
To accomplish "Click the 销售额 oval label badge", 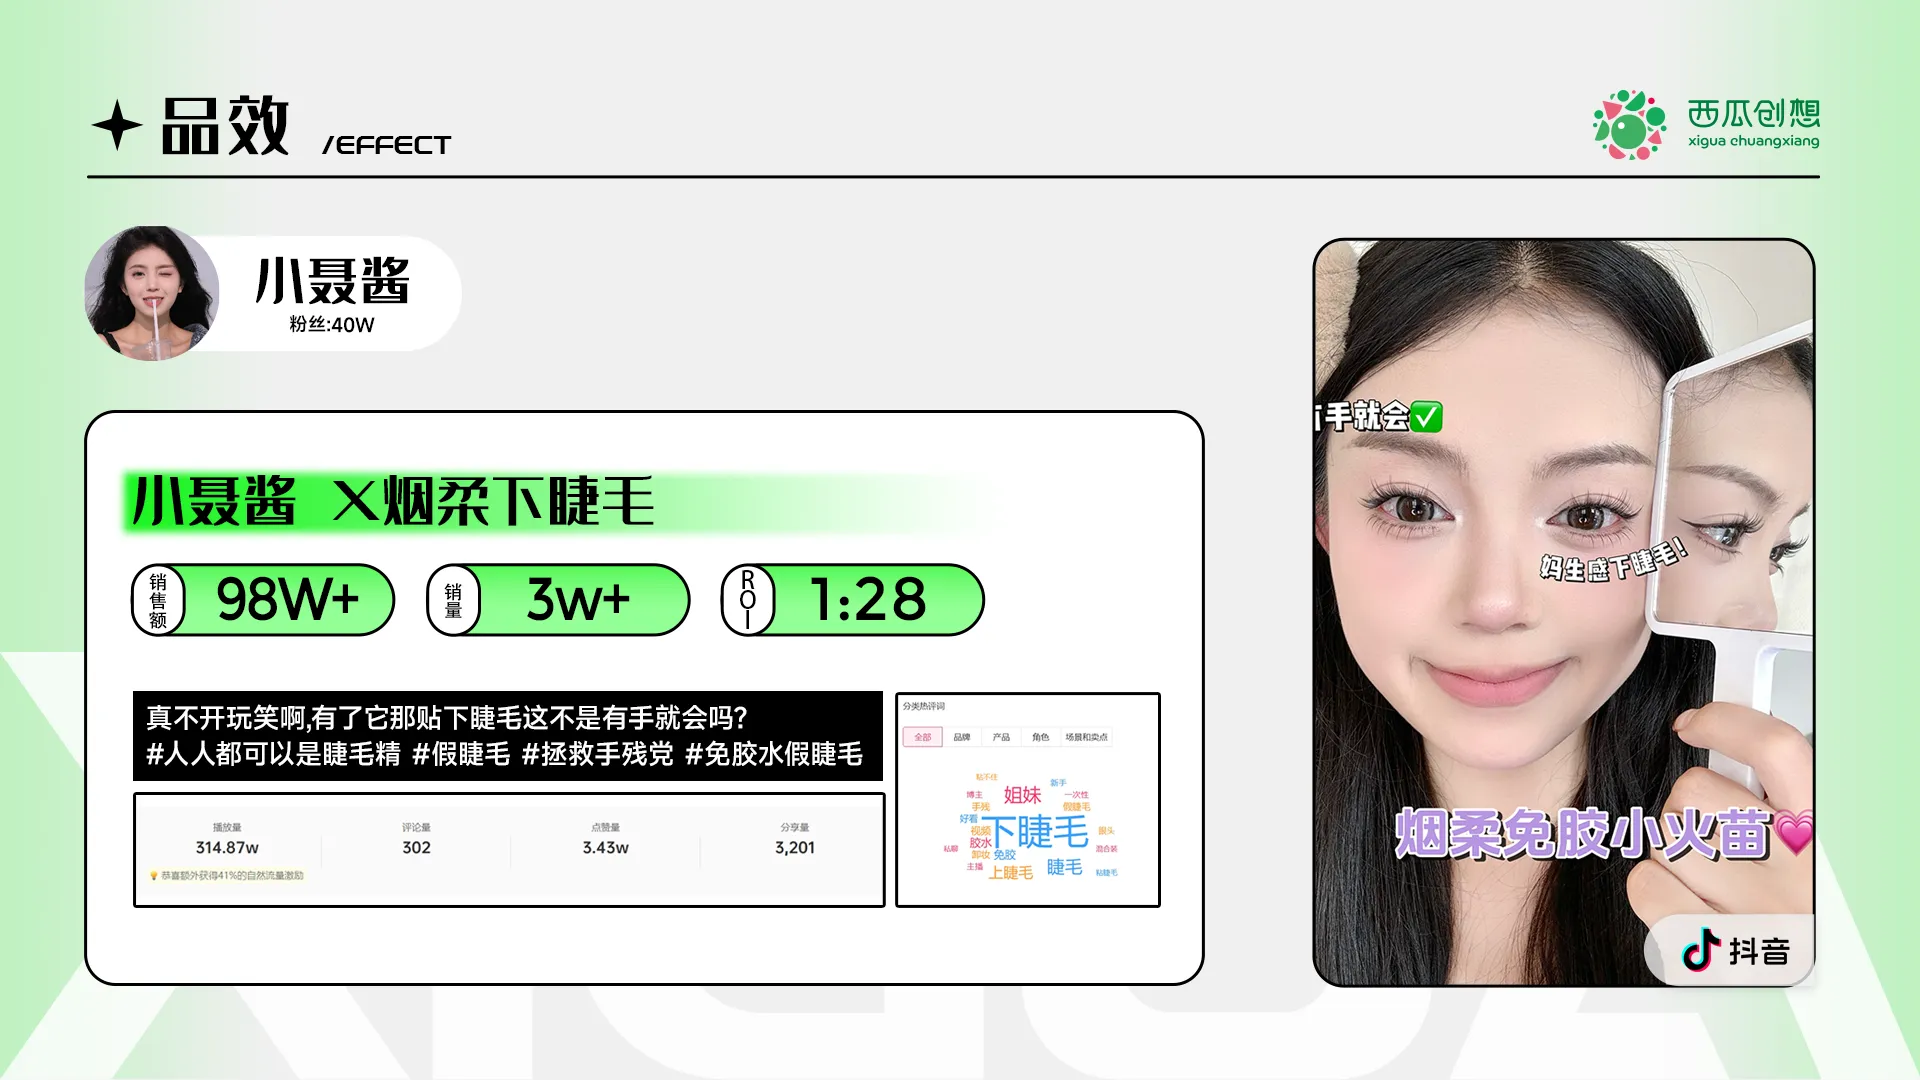I will [158, 600].
